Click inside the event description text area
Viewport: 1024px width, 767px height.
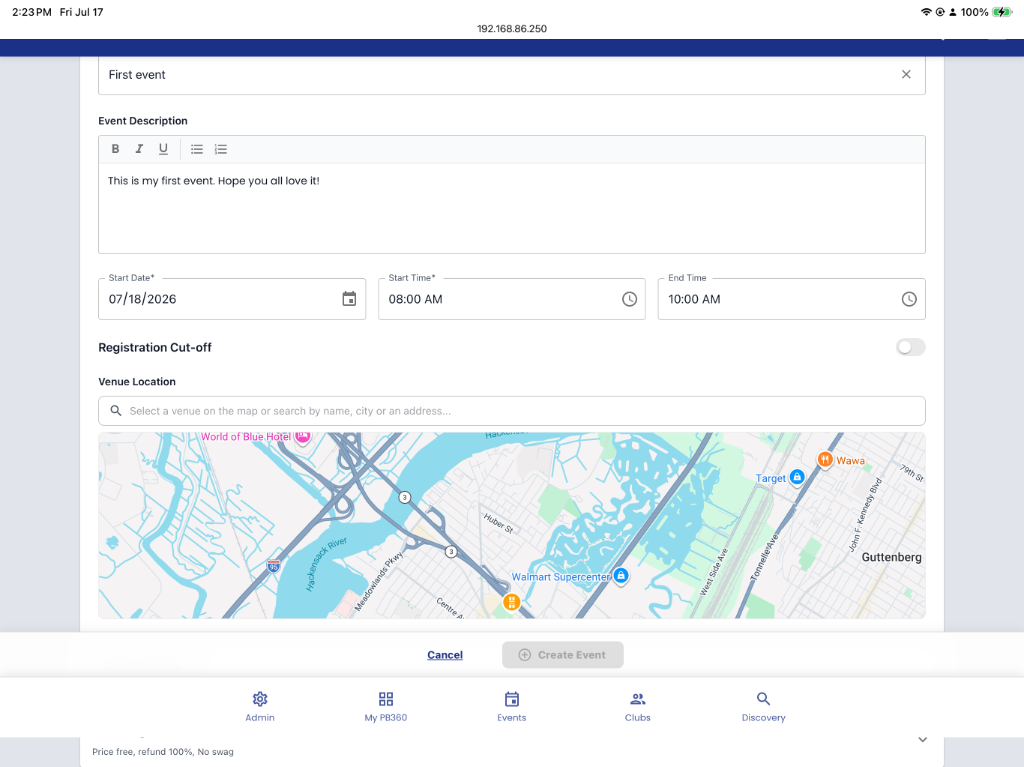tap(511, 208)
